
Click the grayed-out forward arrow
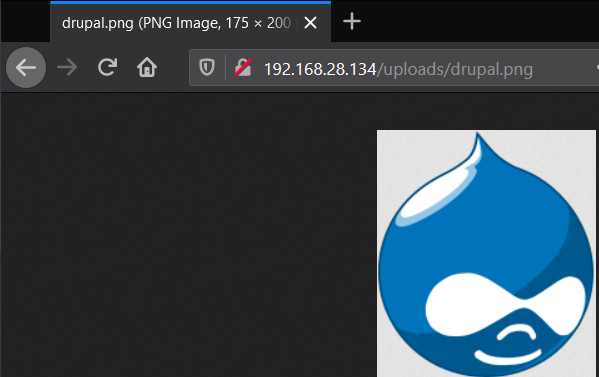[x=67, y=68]
